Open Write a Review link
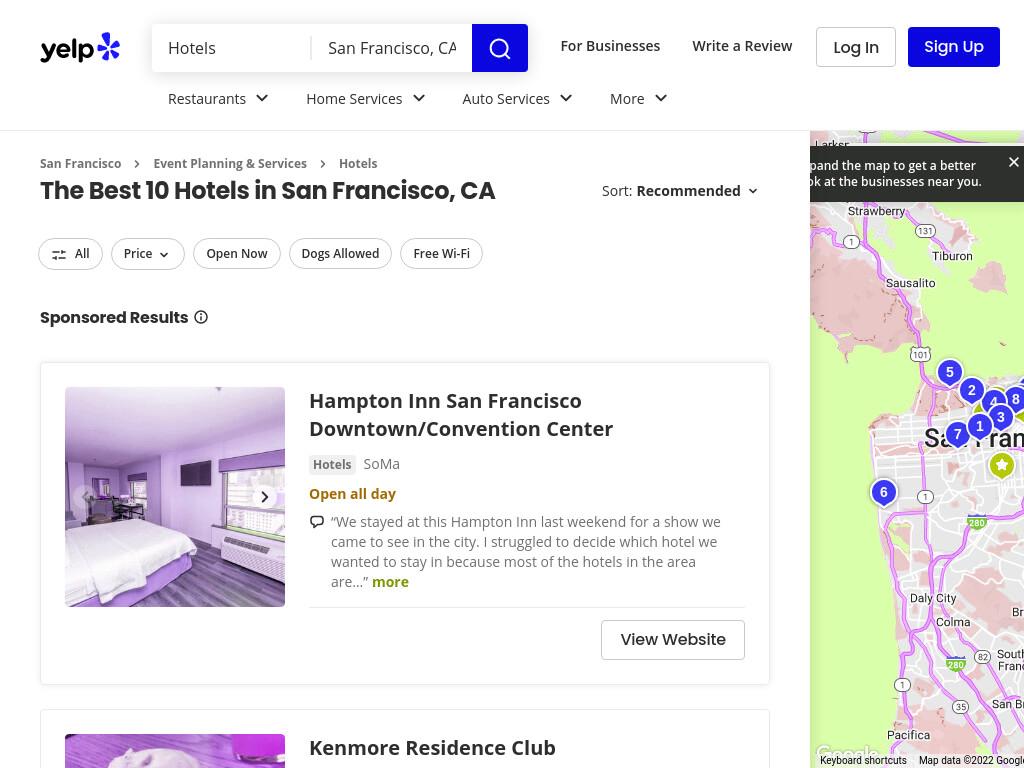Image resolution: width=1024 pixels, height=768 pixels. tap(742, 46)
